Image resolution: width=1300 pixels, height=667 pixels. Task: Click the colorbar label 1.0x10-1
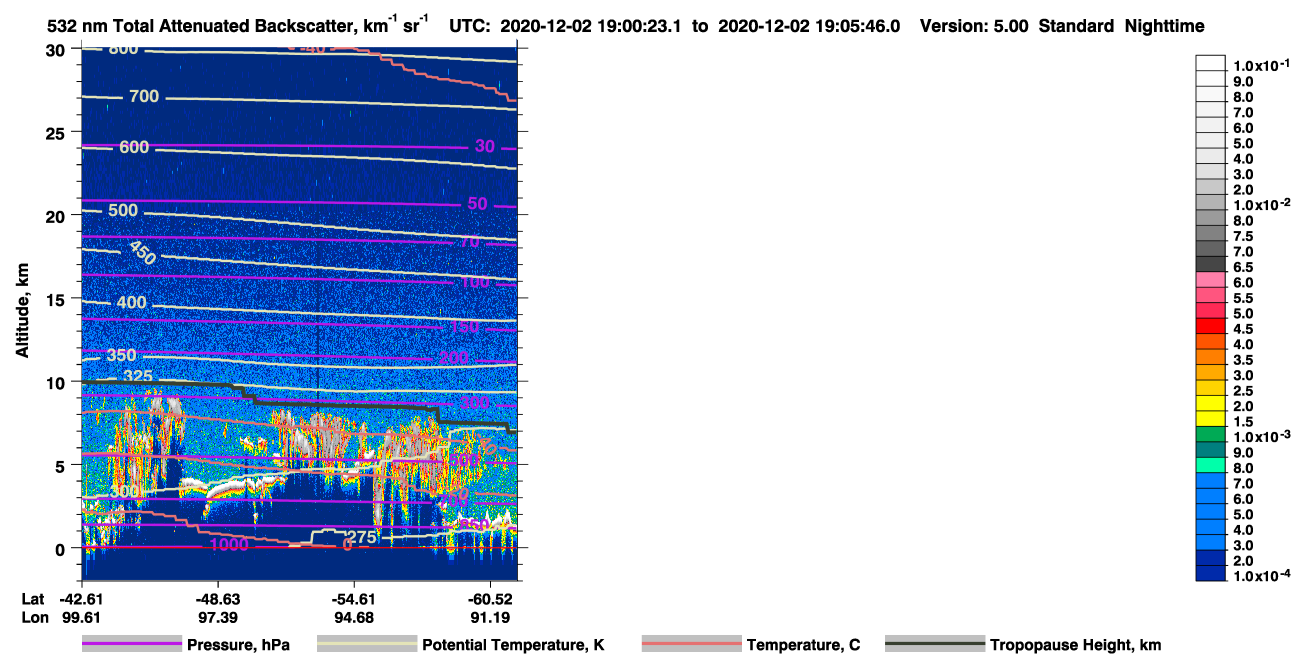[1260, 65]
